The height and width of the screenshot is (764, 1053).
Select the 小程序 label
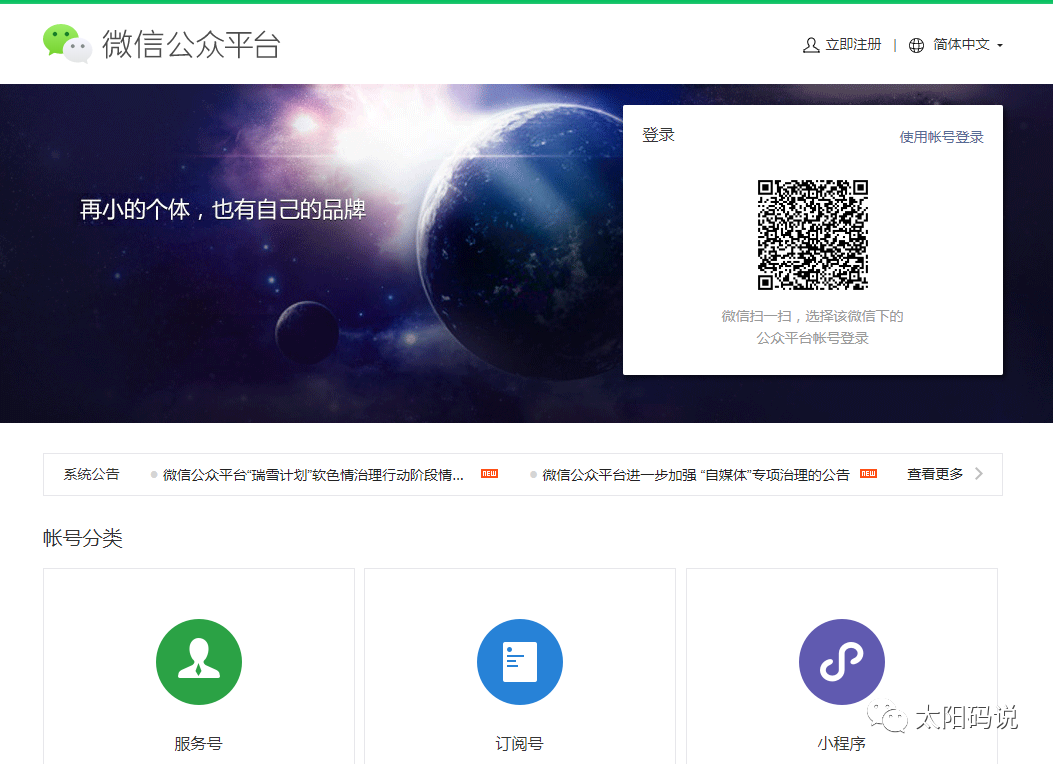coord(841,743)
